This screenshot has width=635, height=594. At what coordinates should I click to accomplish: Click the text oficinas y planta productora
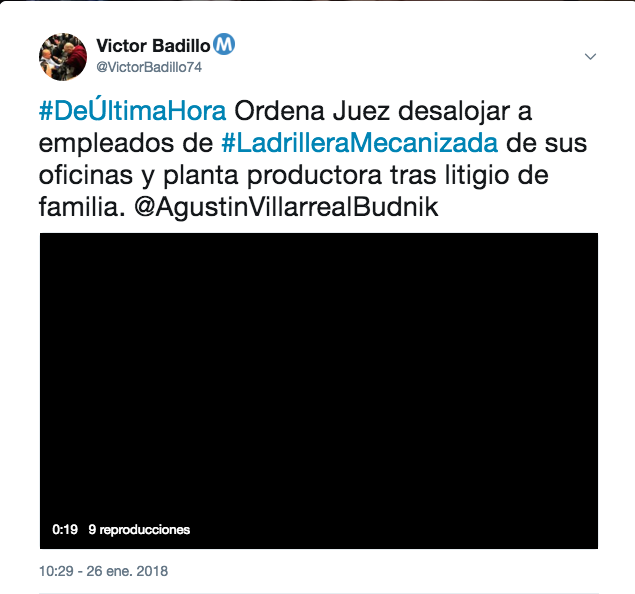(210, 176)
